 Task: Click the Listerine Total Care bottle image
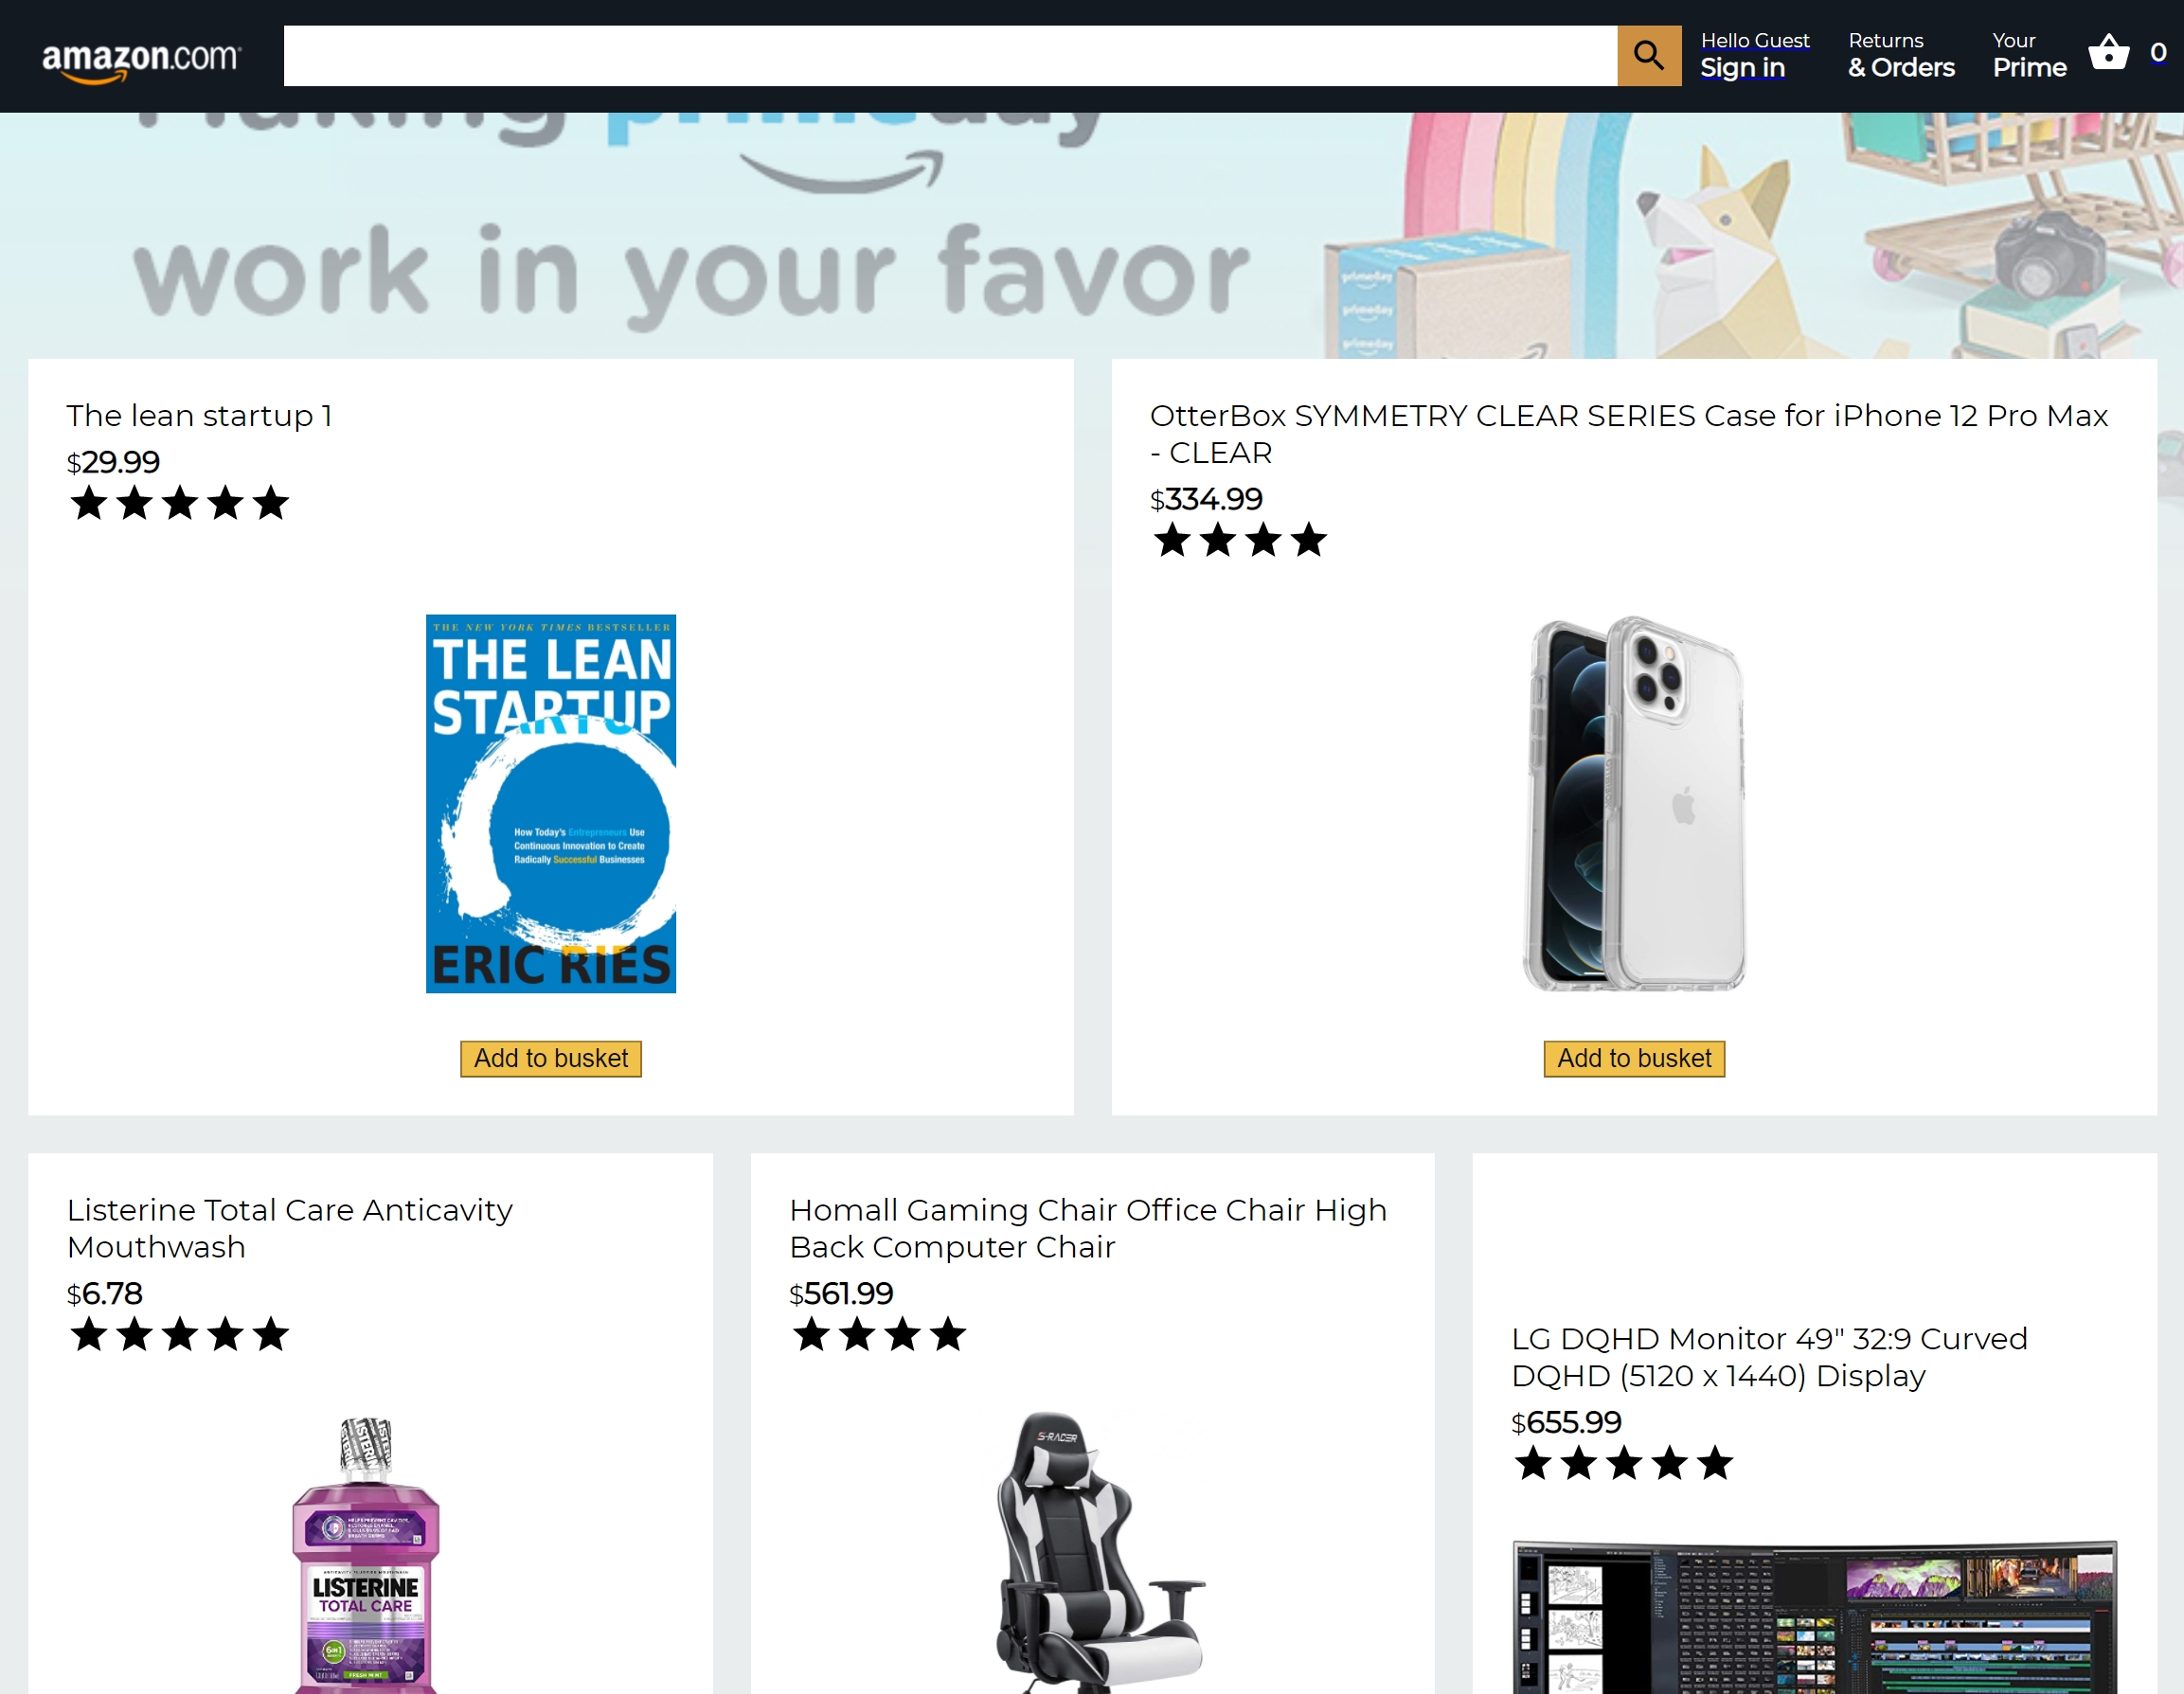tap(366, 1554)
